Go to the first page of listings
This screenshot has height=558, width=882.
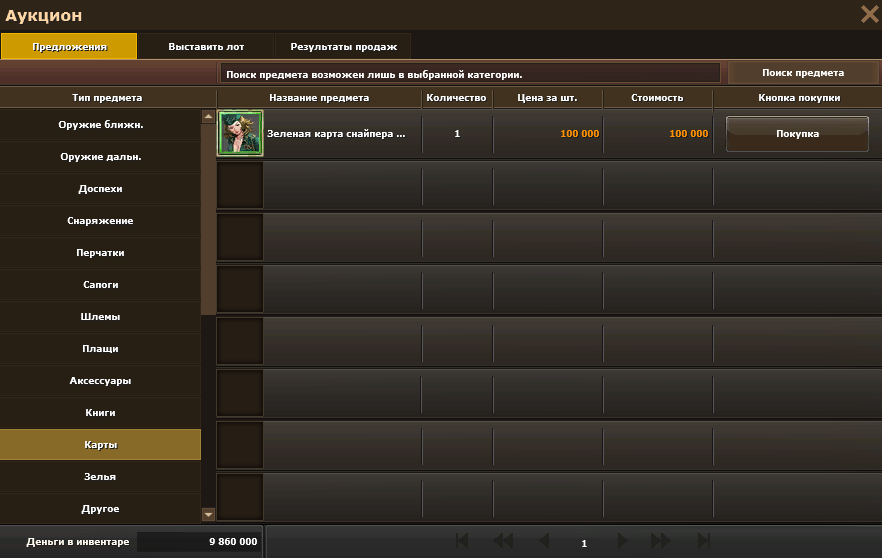tap(461, 541)
